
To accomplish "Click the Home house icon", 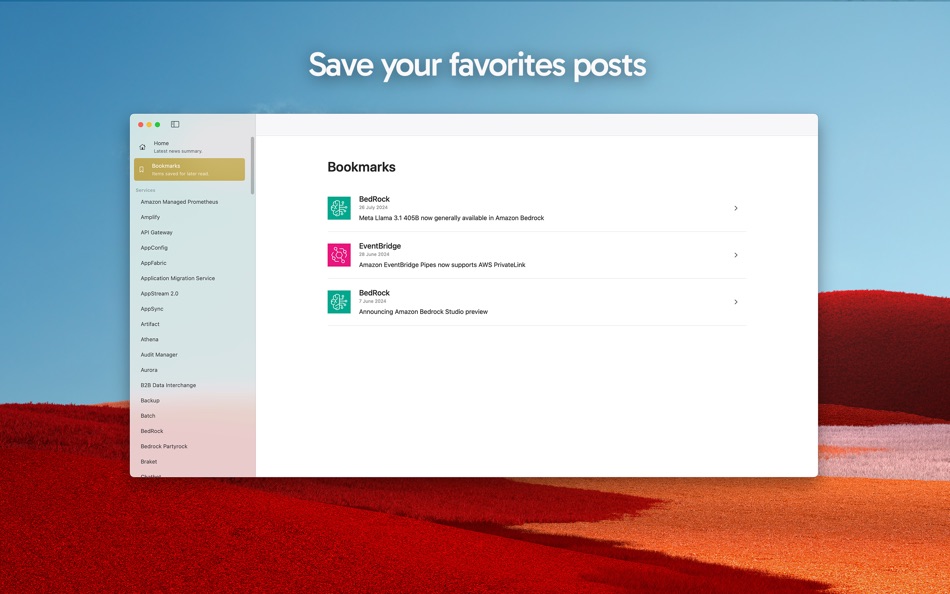I will (x=142, y=147).
